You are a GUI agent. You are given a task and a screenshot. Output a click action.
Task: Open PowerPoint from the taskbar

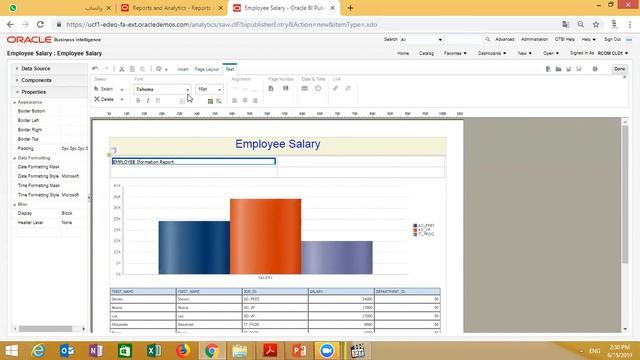(299, 351)
